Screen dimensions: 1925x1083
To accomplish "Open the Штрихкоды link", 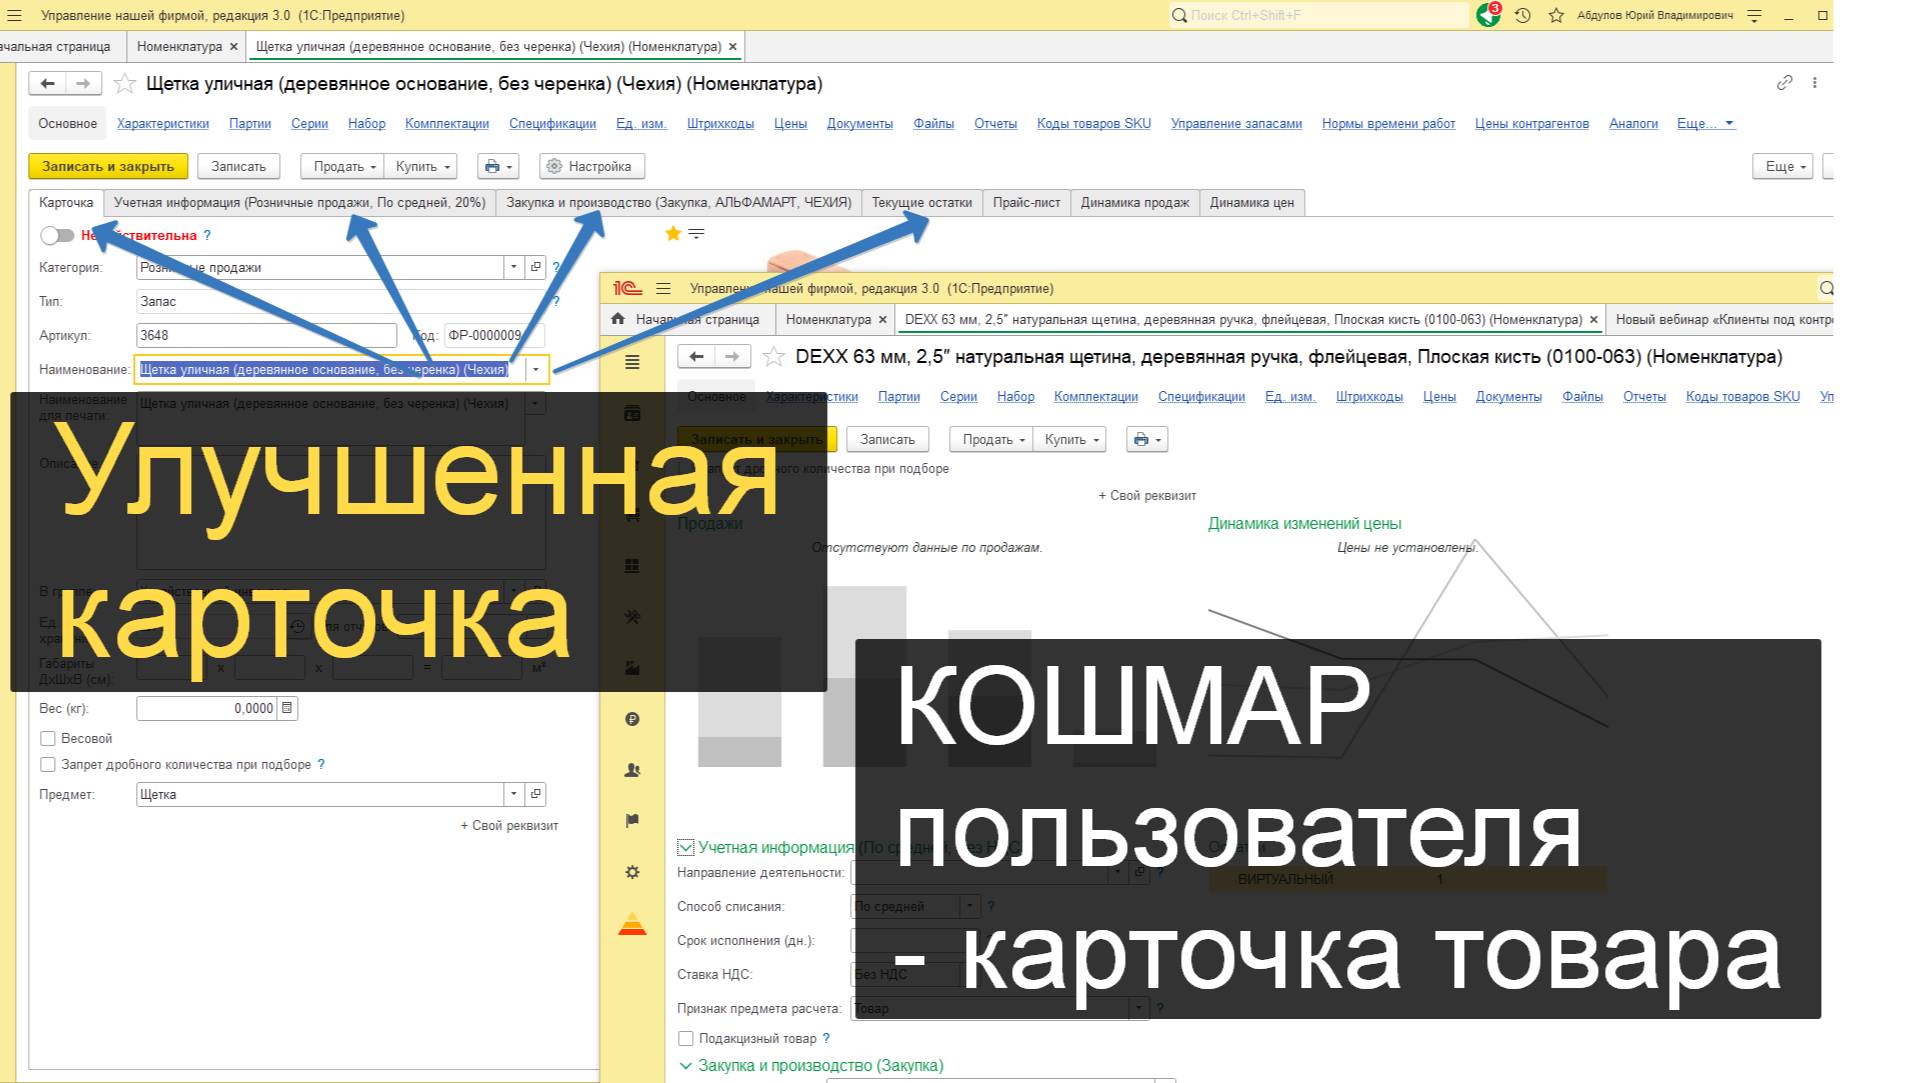I will click(720, 124).
